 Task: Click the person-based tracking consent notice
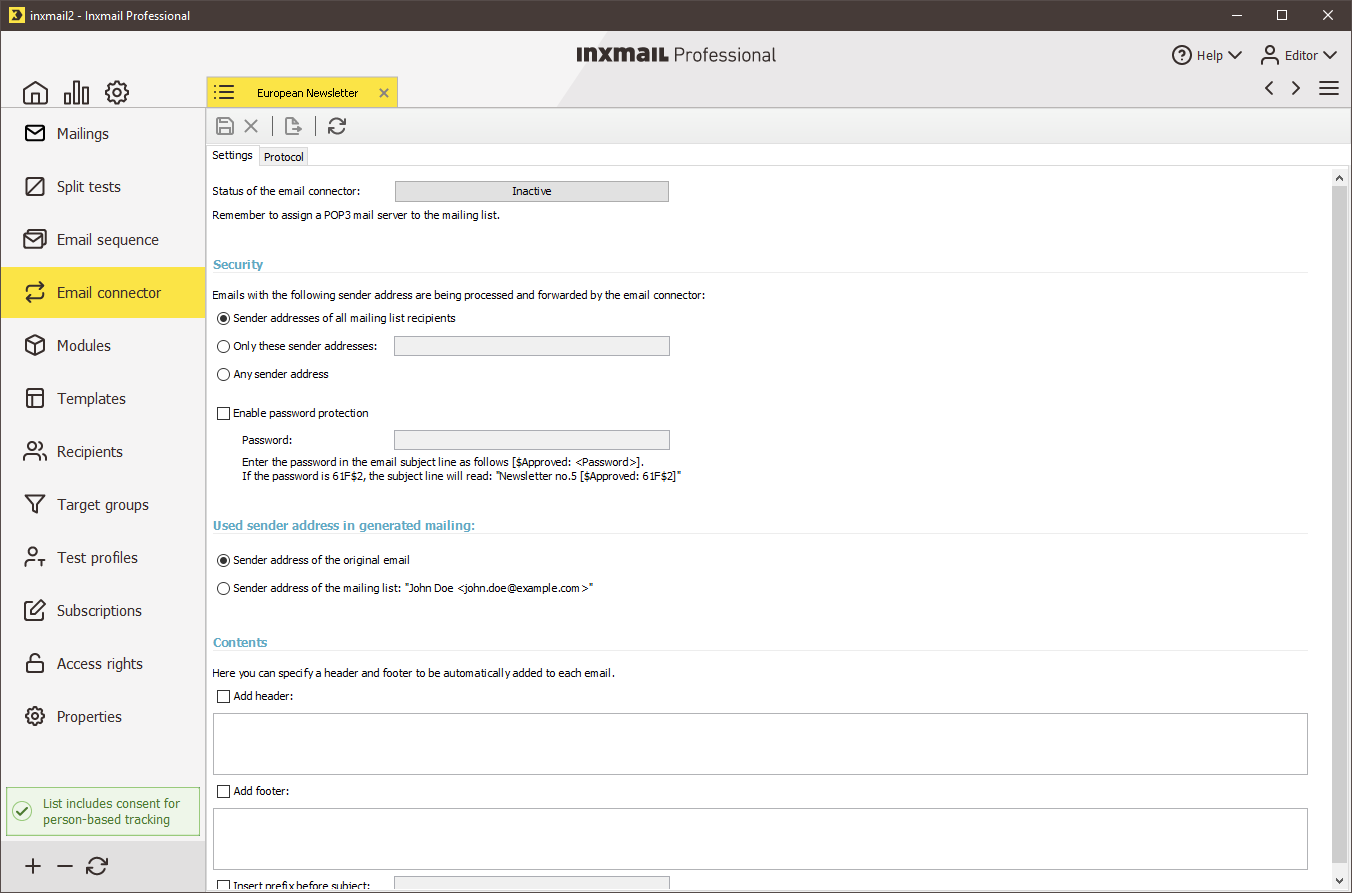[103, 811]
